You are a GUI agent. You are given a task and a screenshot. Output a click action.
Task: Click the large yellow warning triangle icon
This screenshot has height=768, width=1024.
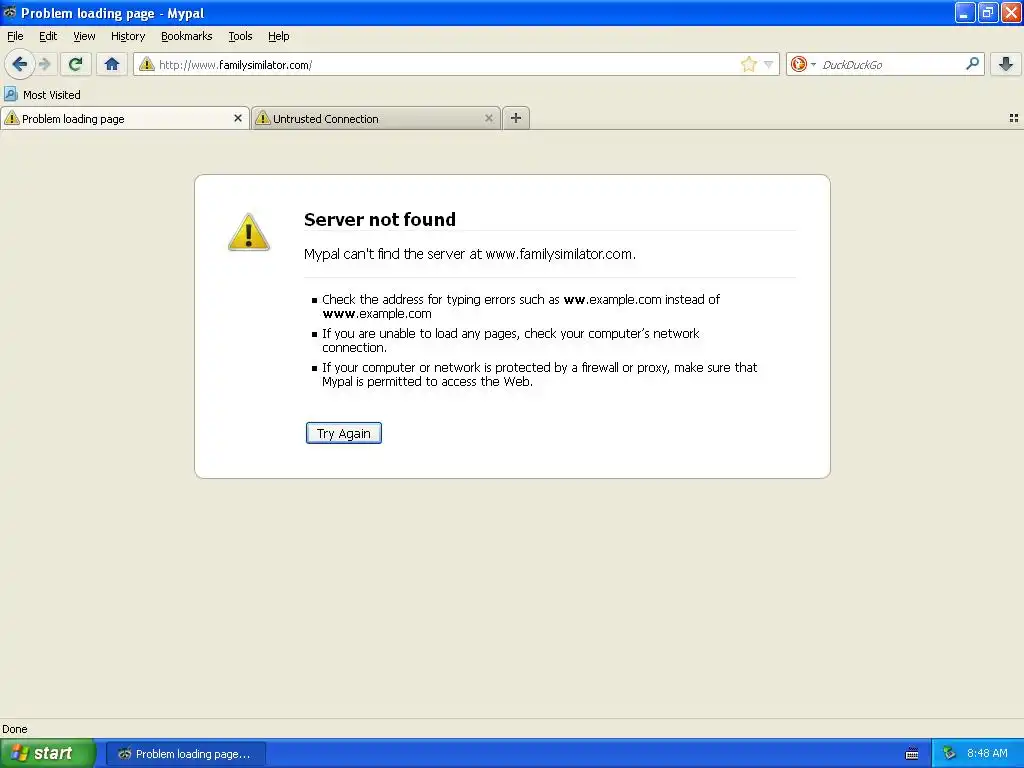point(249,232)
